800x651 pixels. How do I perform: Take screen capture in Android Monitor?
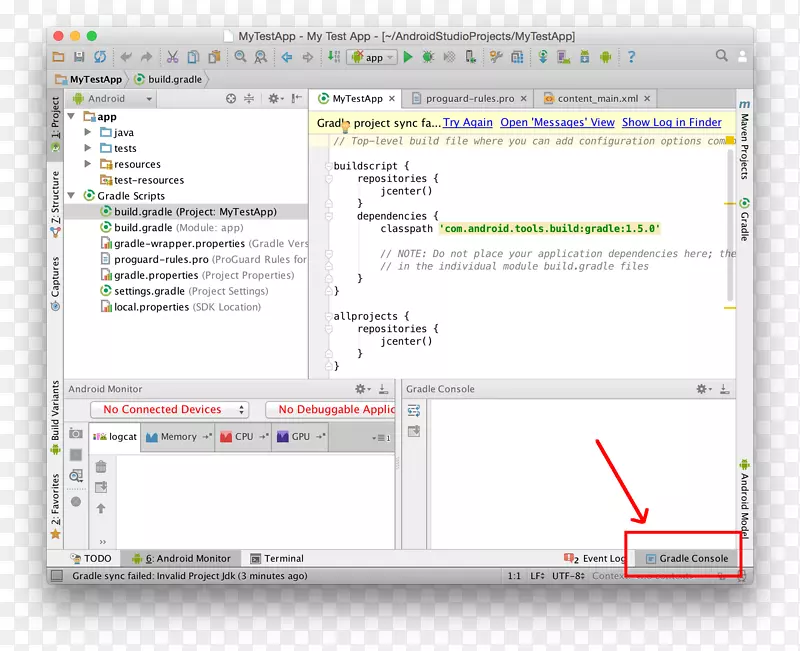[x=76, y=435]
